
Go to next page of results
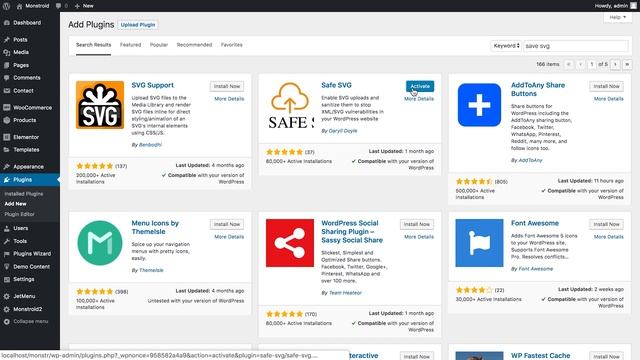pyautogui.click(x=615, y=64)
